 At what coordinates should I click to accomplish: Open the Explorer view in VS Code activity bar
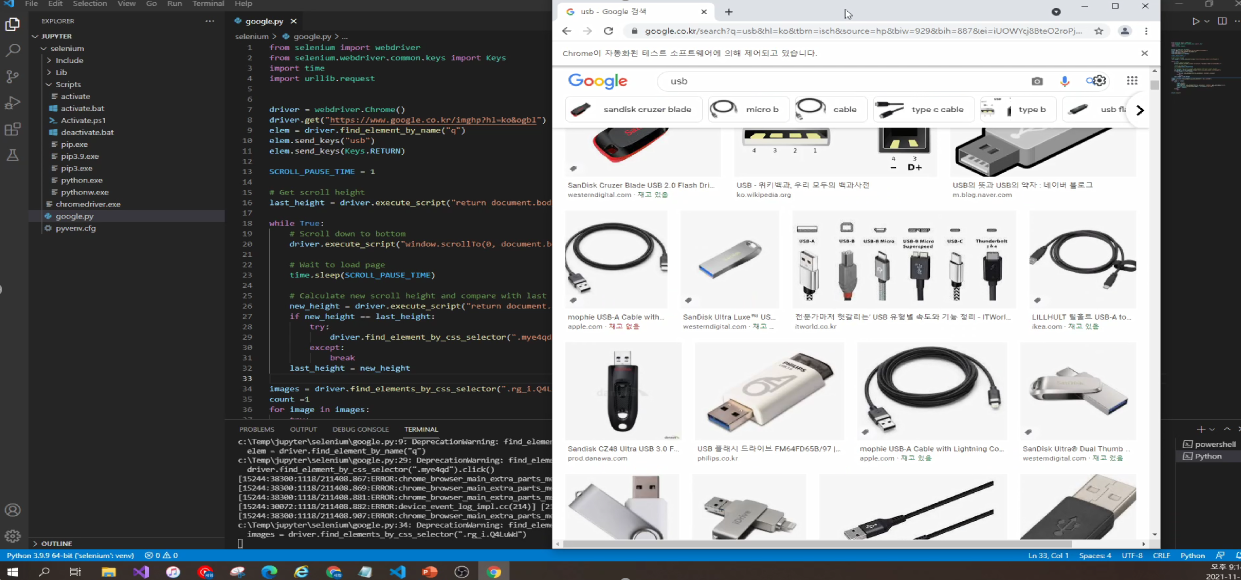point(13,22)
